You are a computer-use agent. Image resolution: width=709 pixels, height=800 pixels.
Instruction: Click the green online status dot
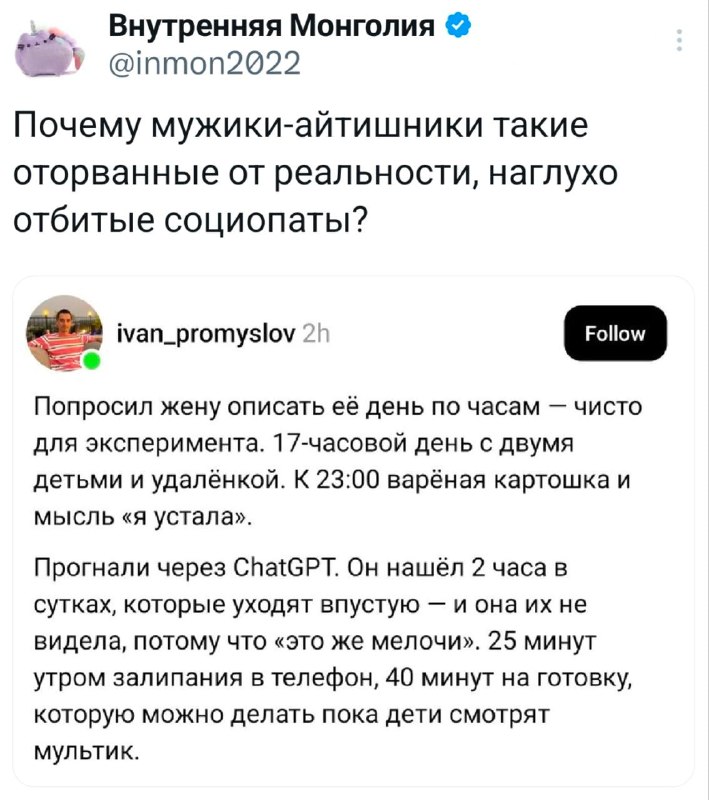(92, 359)
